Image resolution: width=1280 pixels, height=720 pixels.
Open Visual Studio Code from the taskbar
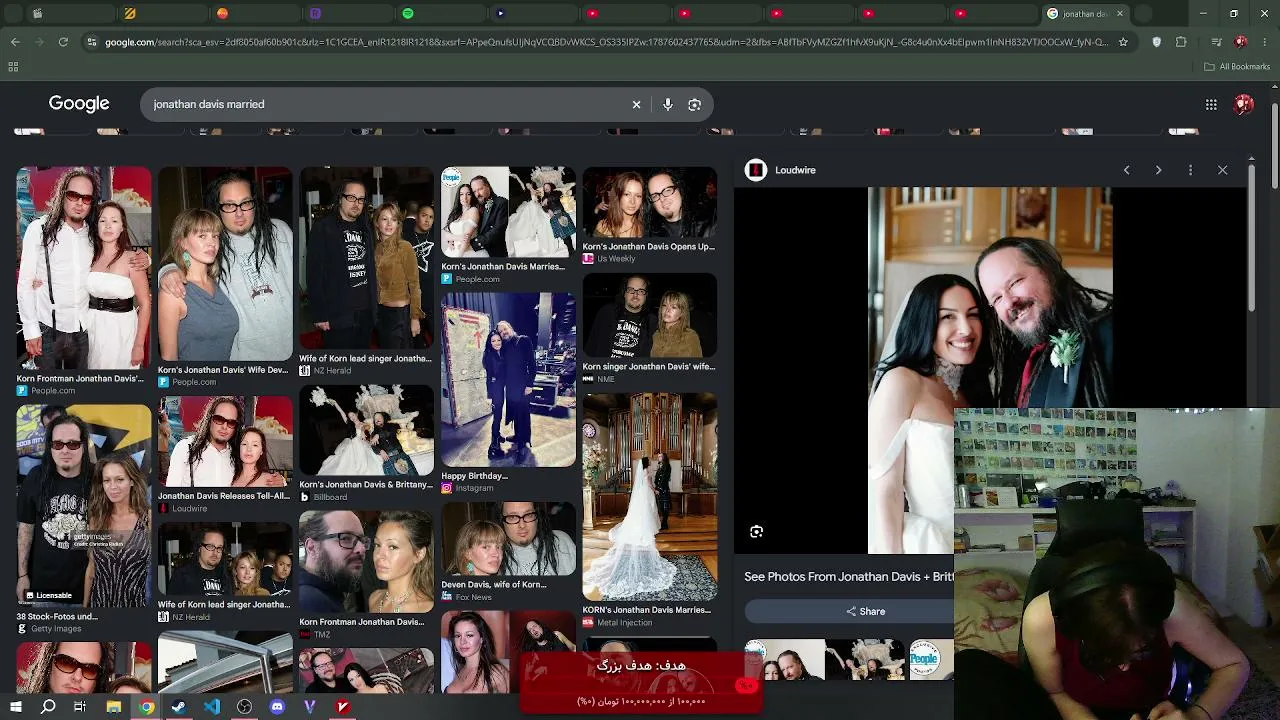212,707
